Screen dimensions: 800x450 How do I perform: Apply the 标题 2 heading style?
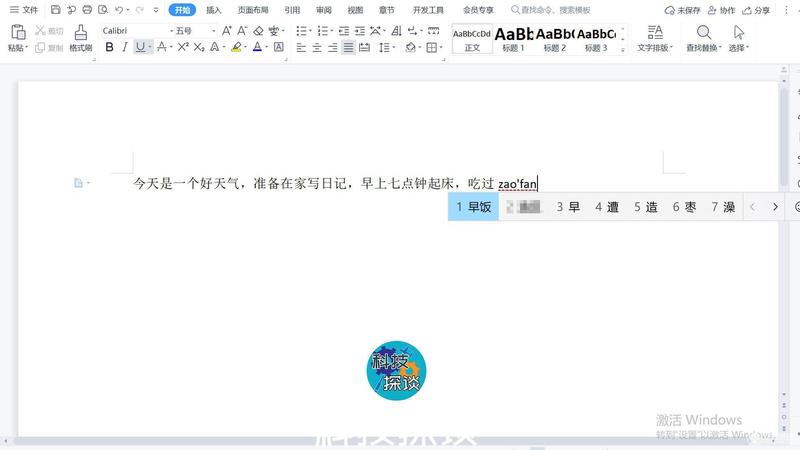click(555, 39)
